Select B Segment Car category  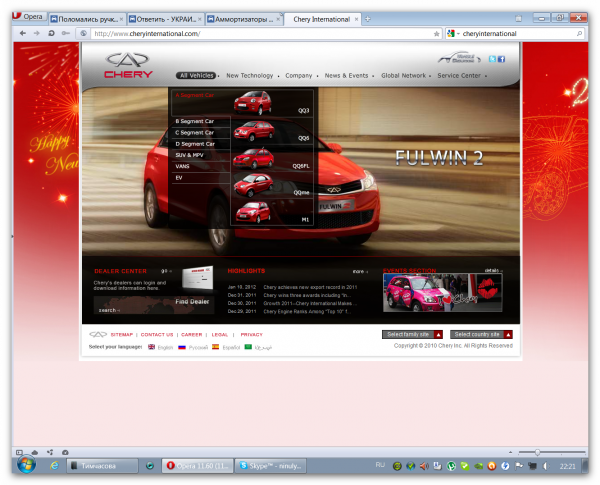click(194, 121)
